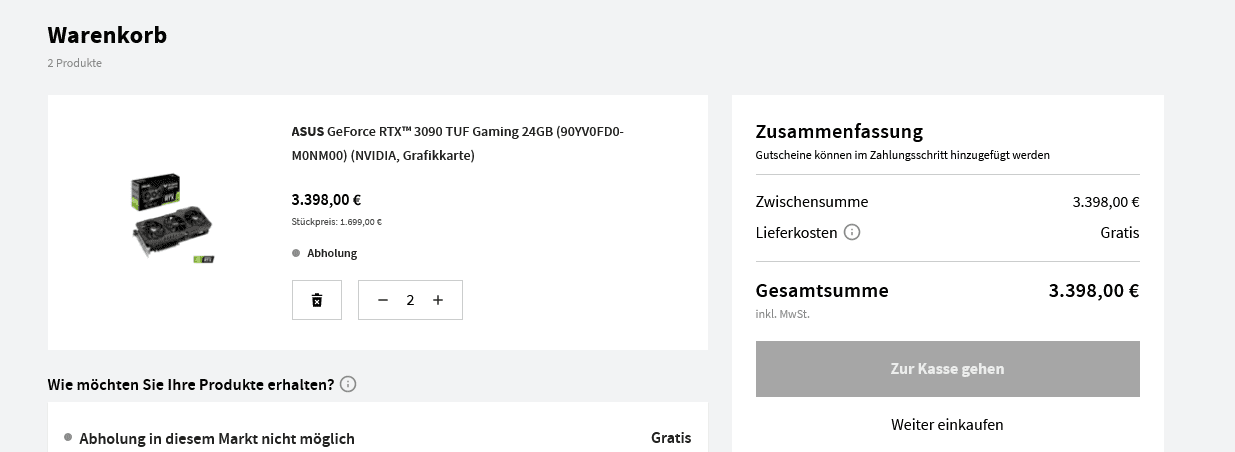Follow the Weiter einkaufen link
Viewport: 1235px width, 452px height.
(947, 425)
